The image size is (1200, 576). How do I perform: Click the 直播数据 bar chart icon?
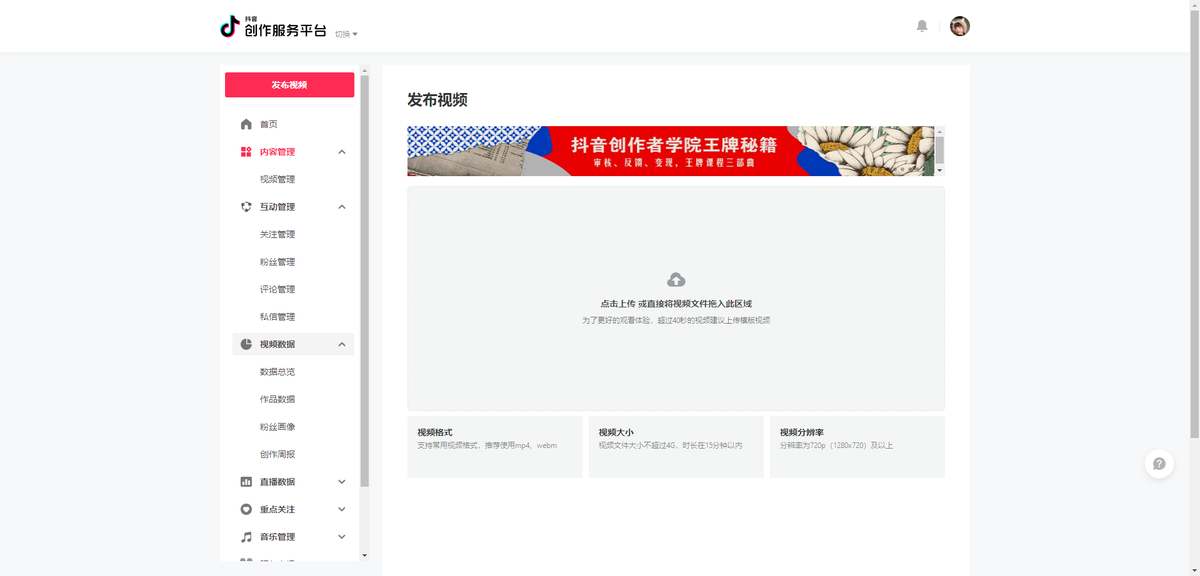pyautogui.click(x=246, y=482)
